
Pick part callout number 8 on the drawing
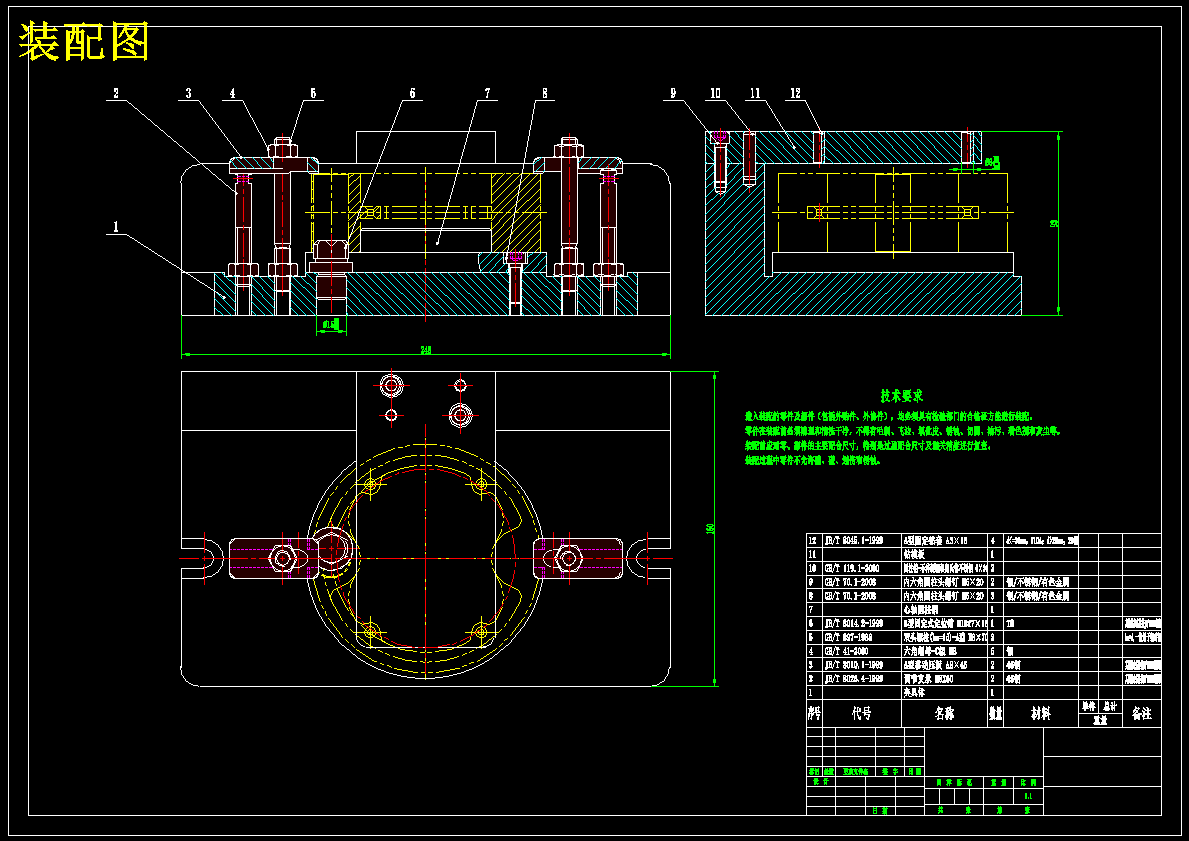point(544,93)
